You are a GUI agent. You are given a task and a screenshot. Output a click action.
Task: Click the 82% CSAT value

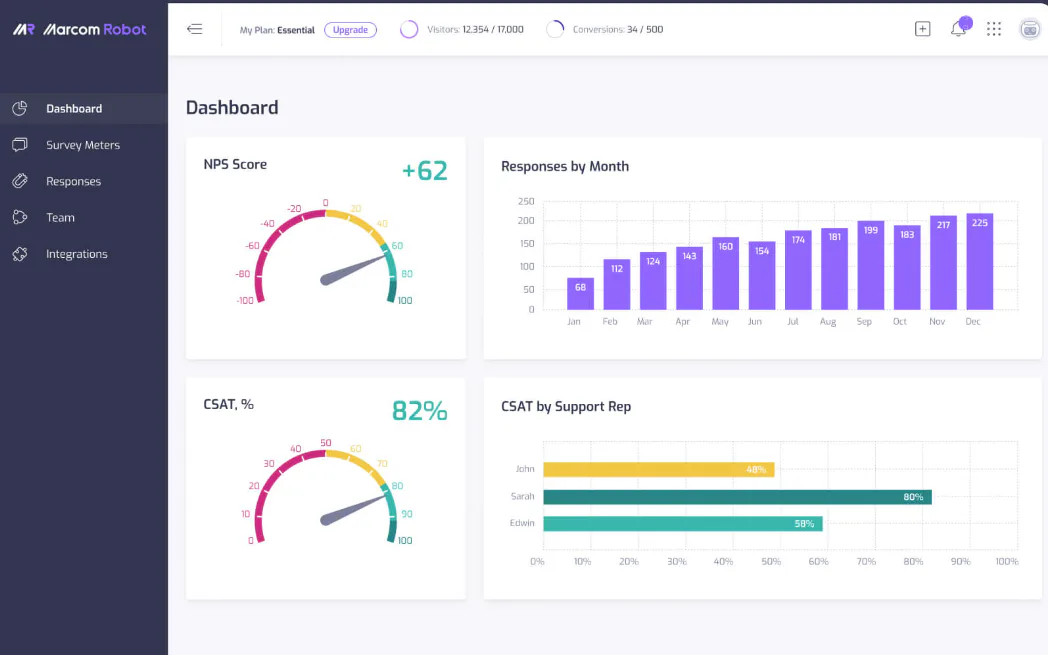[x=419, y=410]
